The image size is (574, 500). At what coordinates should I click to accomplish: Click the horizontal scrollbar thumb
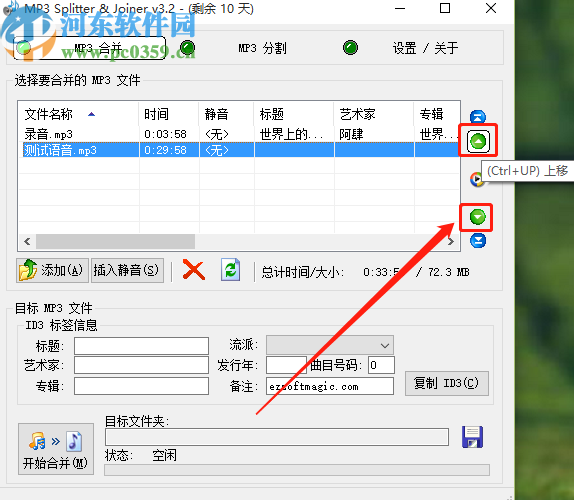pos(115,241)
